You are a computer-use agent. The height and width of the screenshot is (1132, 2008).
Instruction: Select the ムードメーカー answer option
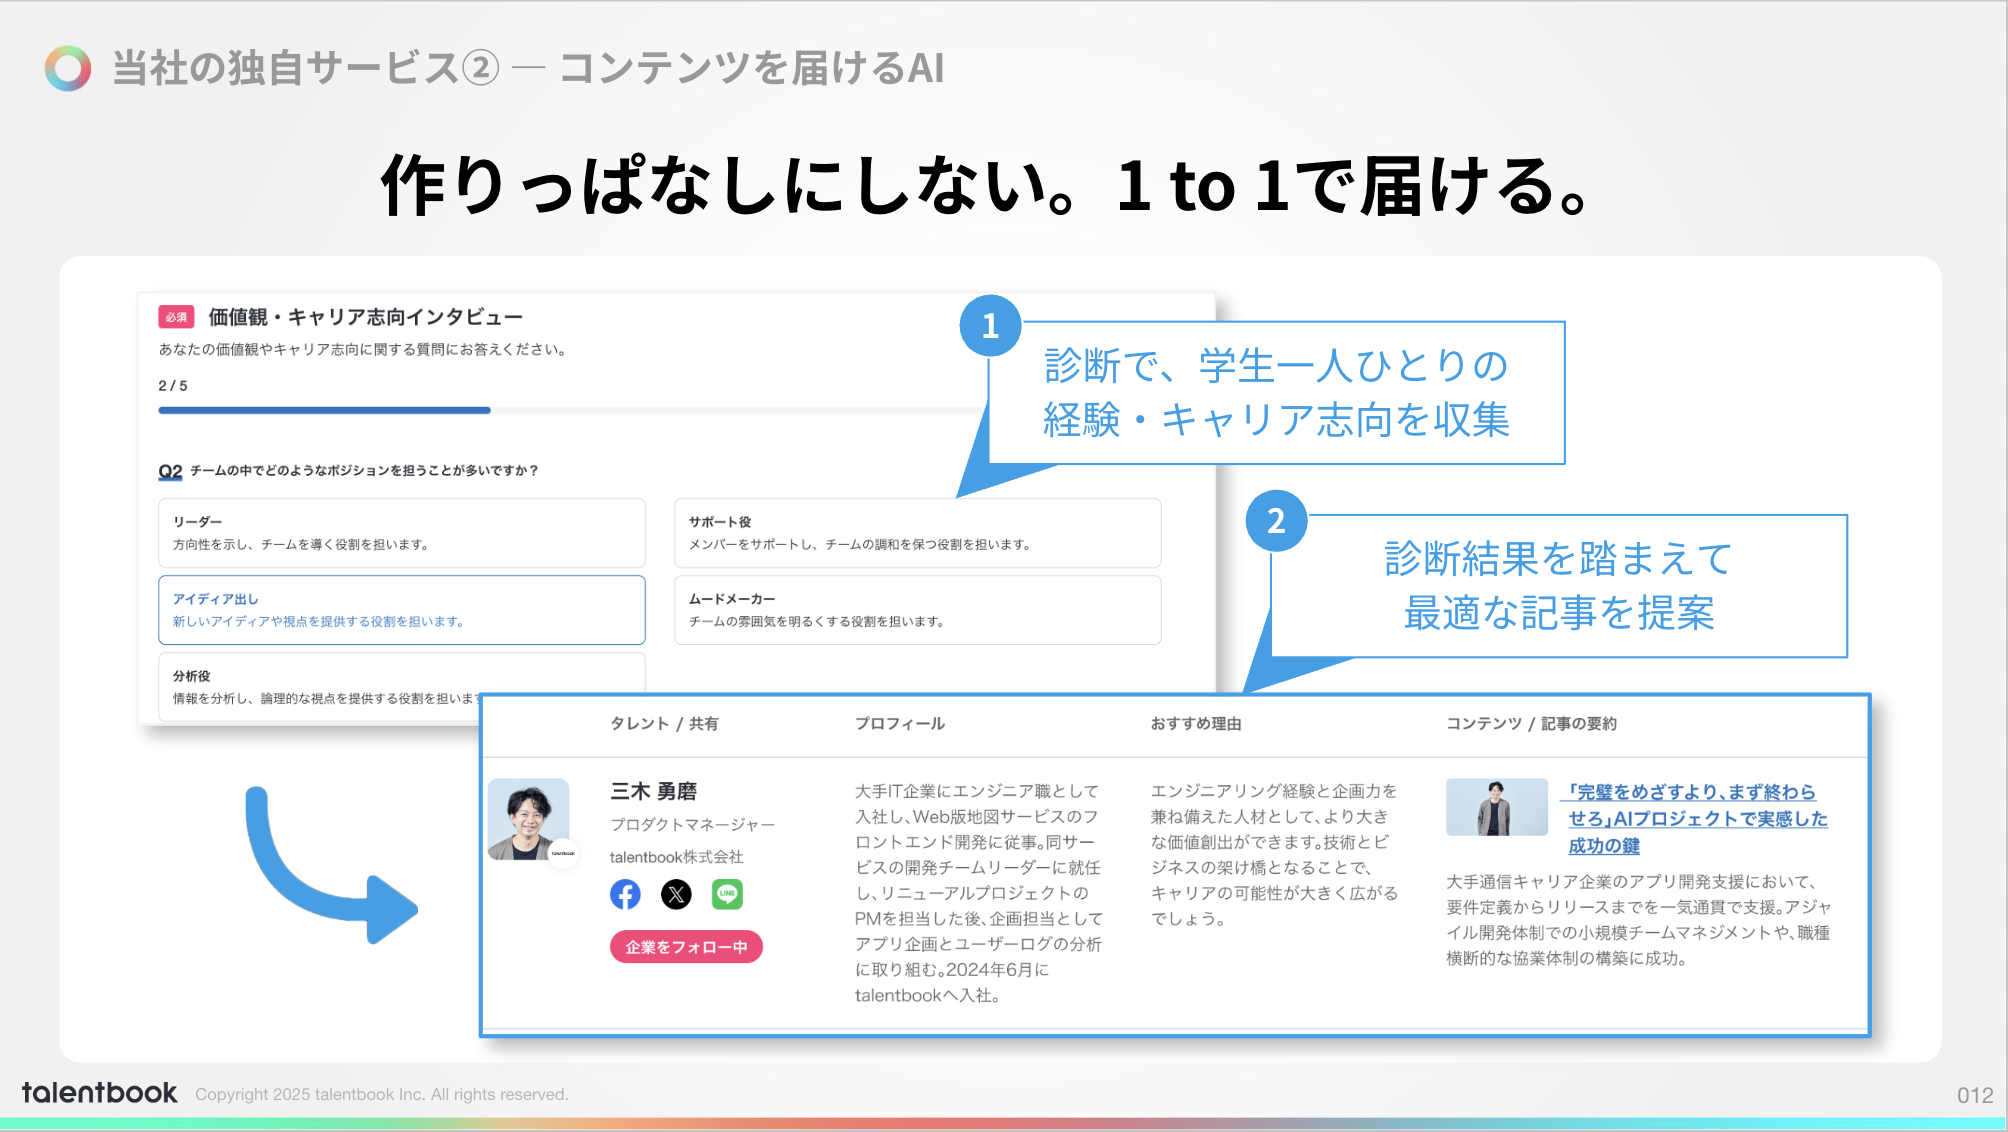point(917,610)
